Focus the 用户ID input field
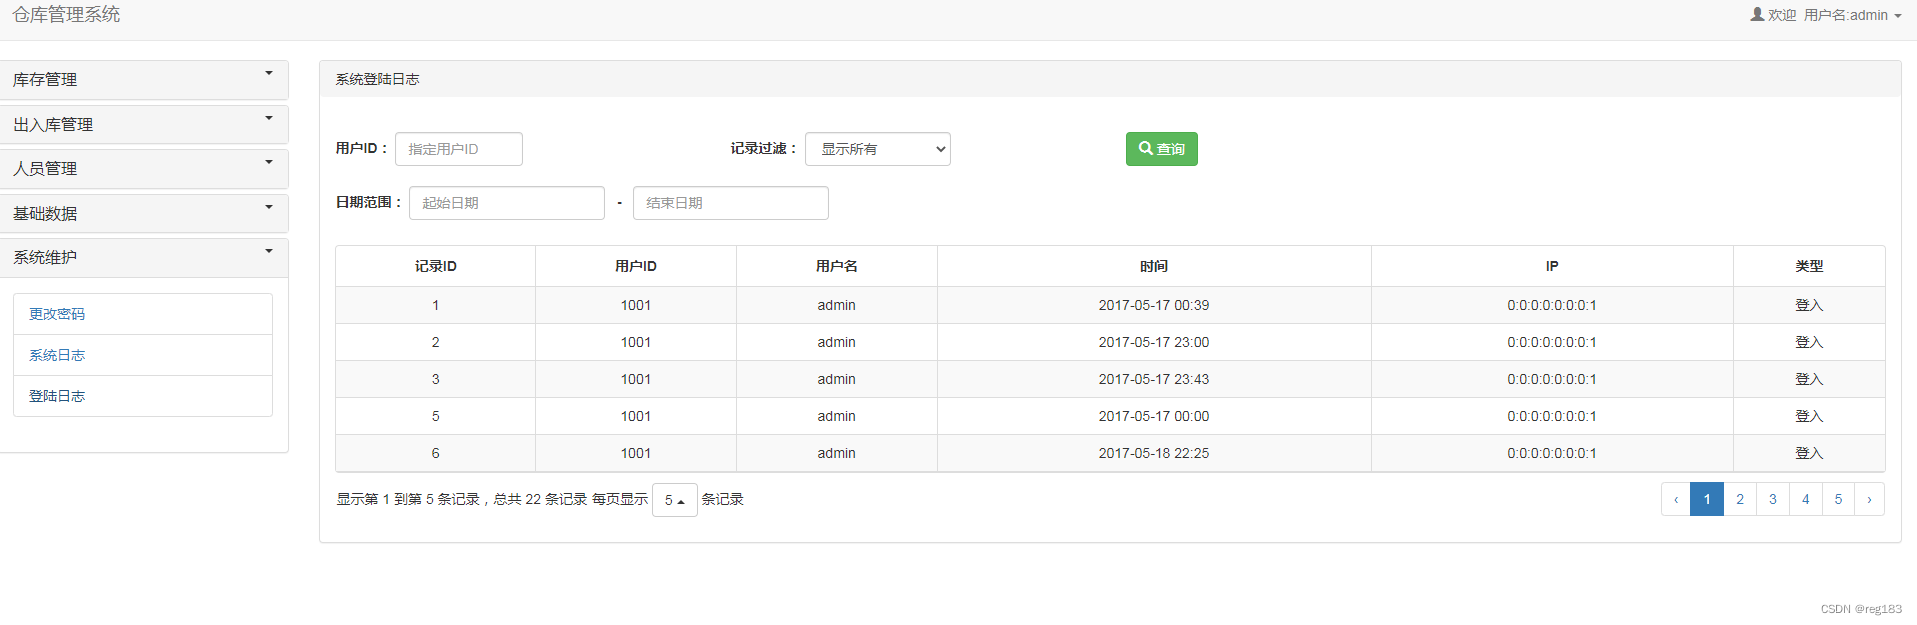 [459, 149]
